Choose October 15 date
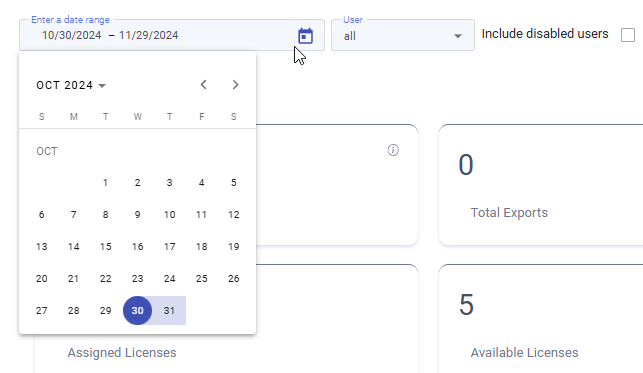This screenshot has width=643, height=373. click(x=105, y=247)
